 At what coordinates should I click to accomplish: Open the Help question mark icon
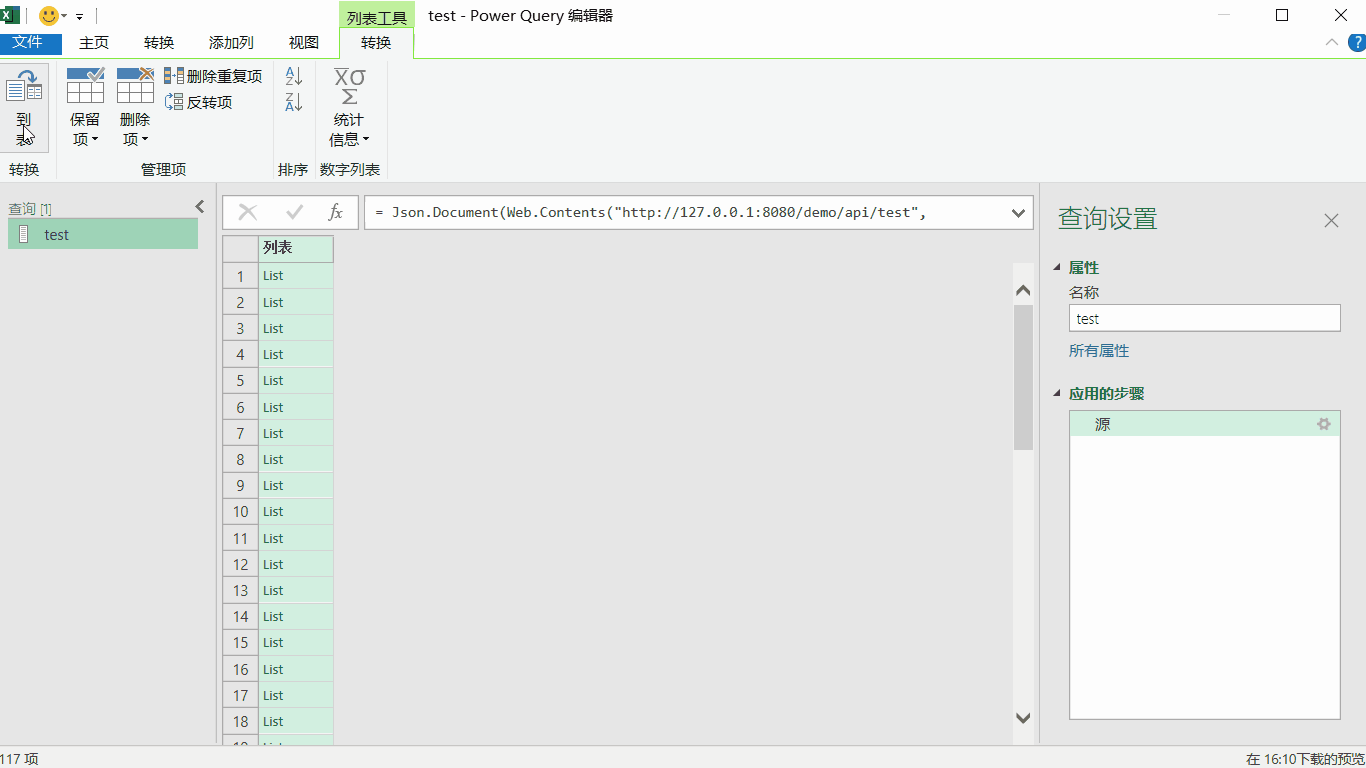[x=1356, y=42]
